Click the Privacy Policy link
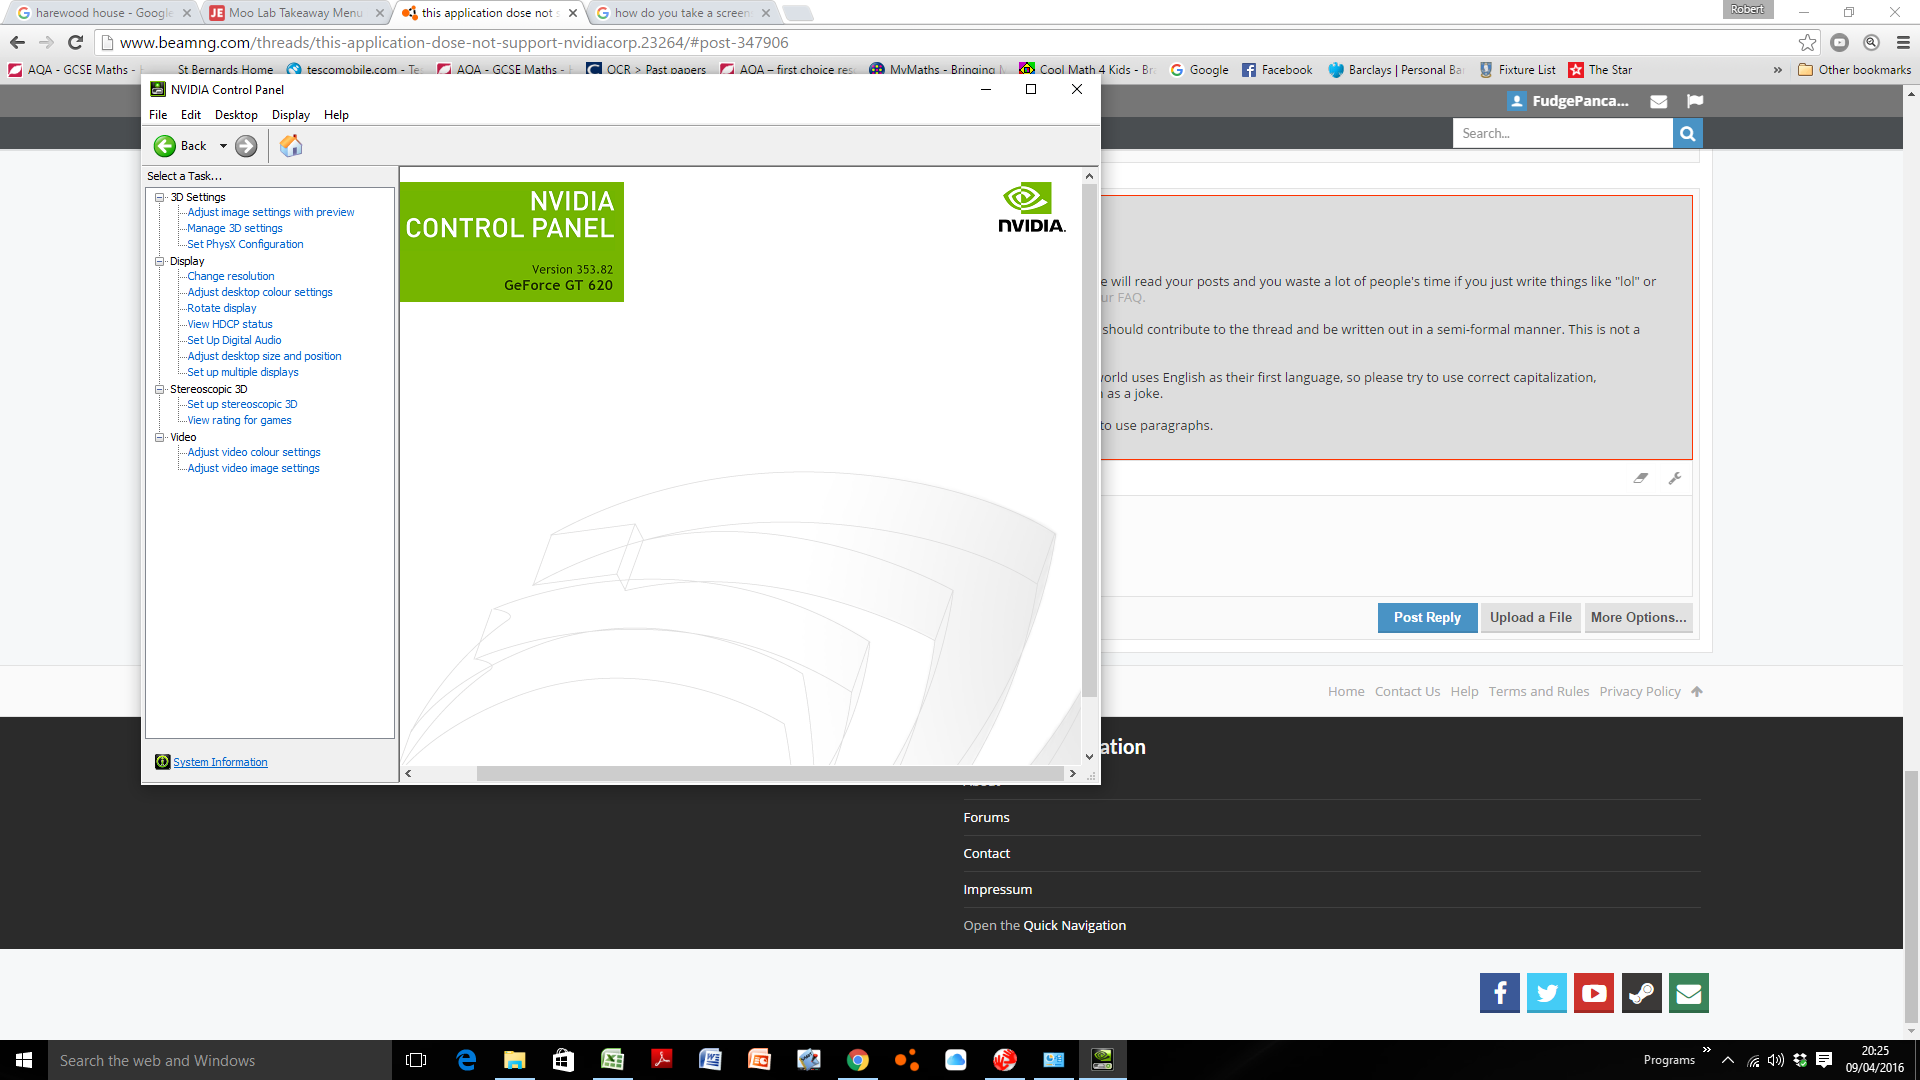The width and height of the screenshot is (1920, 1080). point(1639,692)
